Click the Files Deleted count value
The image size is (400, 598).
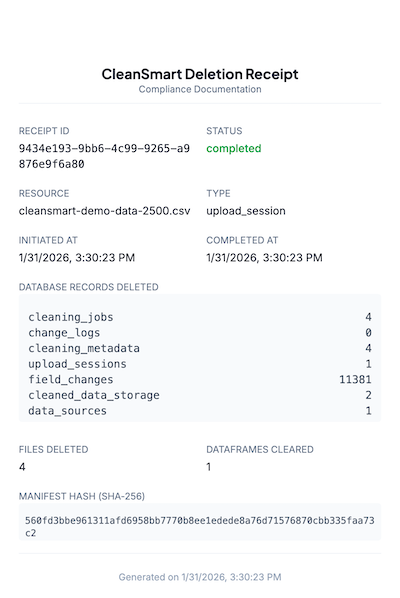point(22,467)
